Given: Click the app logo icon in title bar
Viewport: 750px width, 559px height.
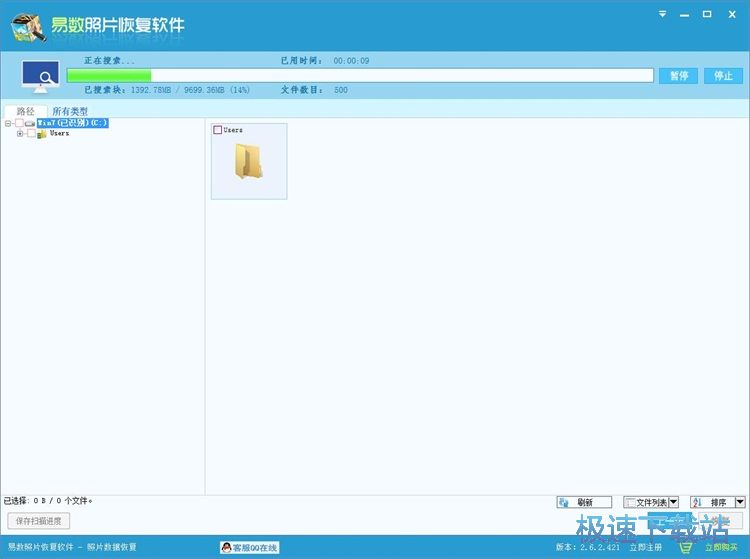Looking at the screenshot, I should click(28, 26).
